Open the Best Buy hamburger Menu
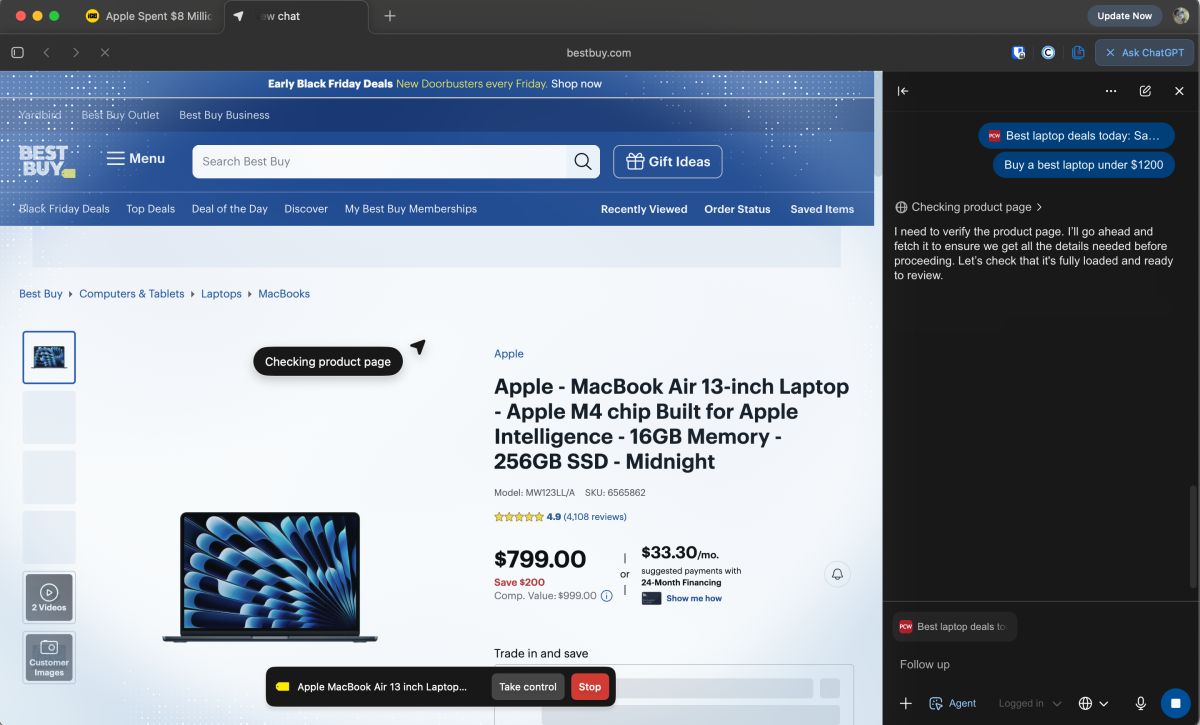Viewport: 1200px width, 725px height. 136,159
